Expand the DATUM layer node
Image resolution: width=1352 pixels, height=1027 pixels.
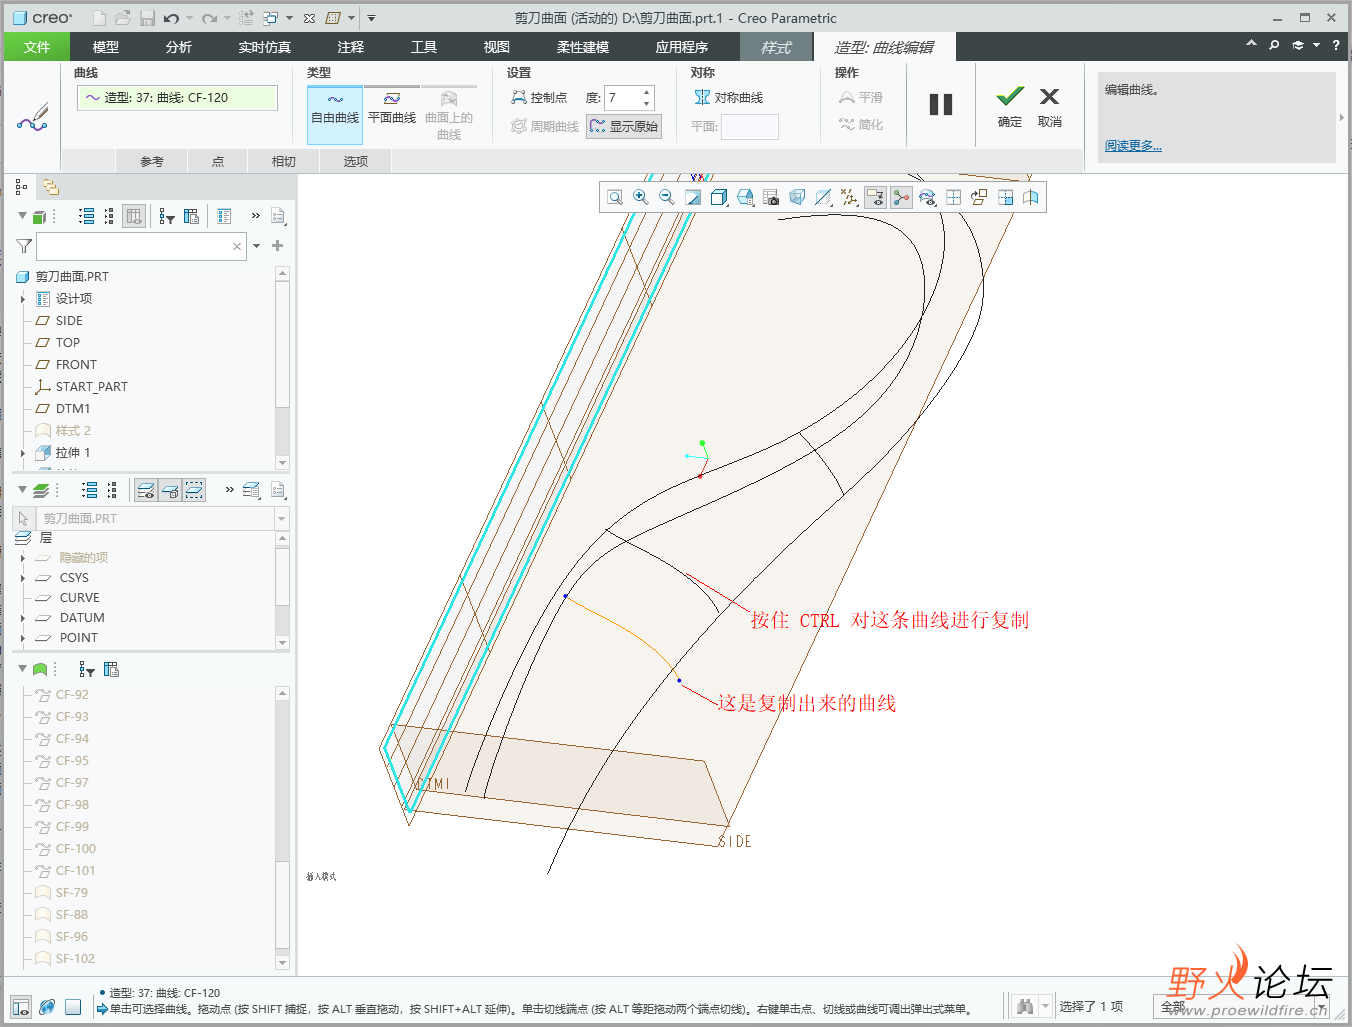click(x=23, y=618)
